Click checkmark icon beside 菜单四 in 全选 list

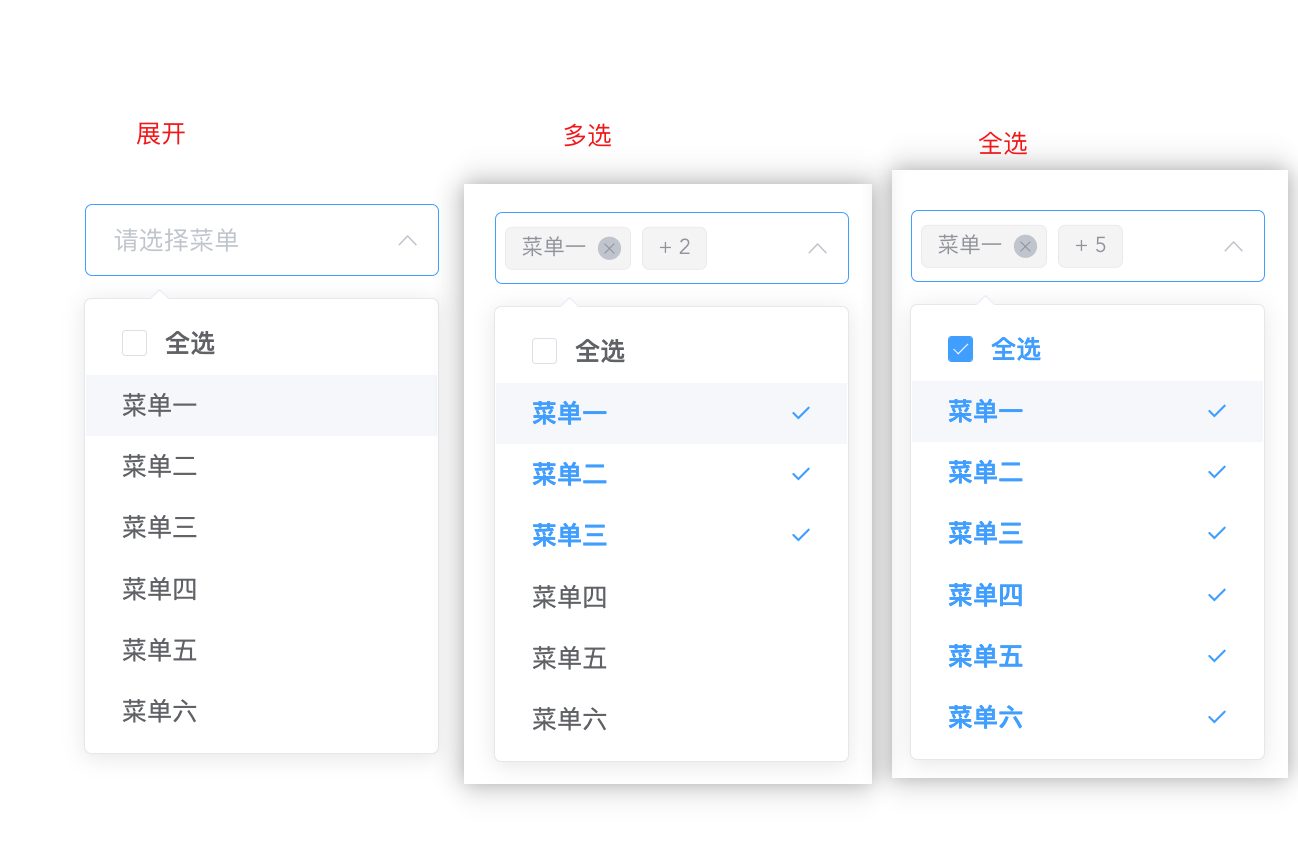point(1217,594)
